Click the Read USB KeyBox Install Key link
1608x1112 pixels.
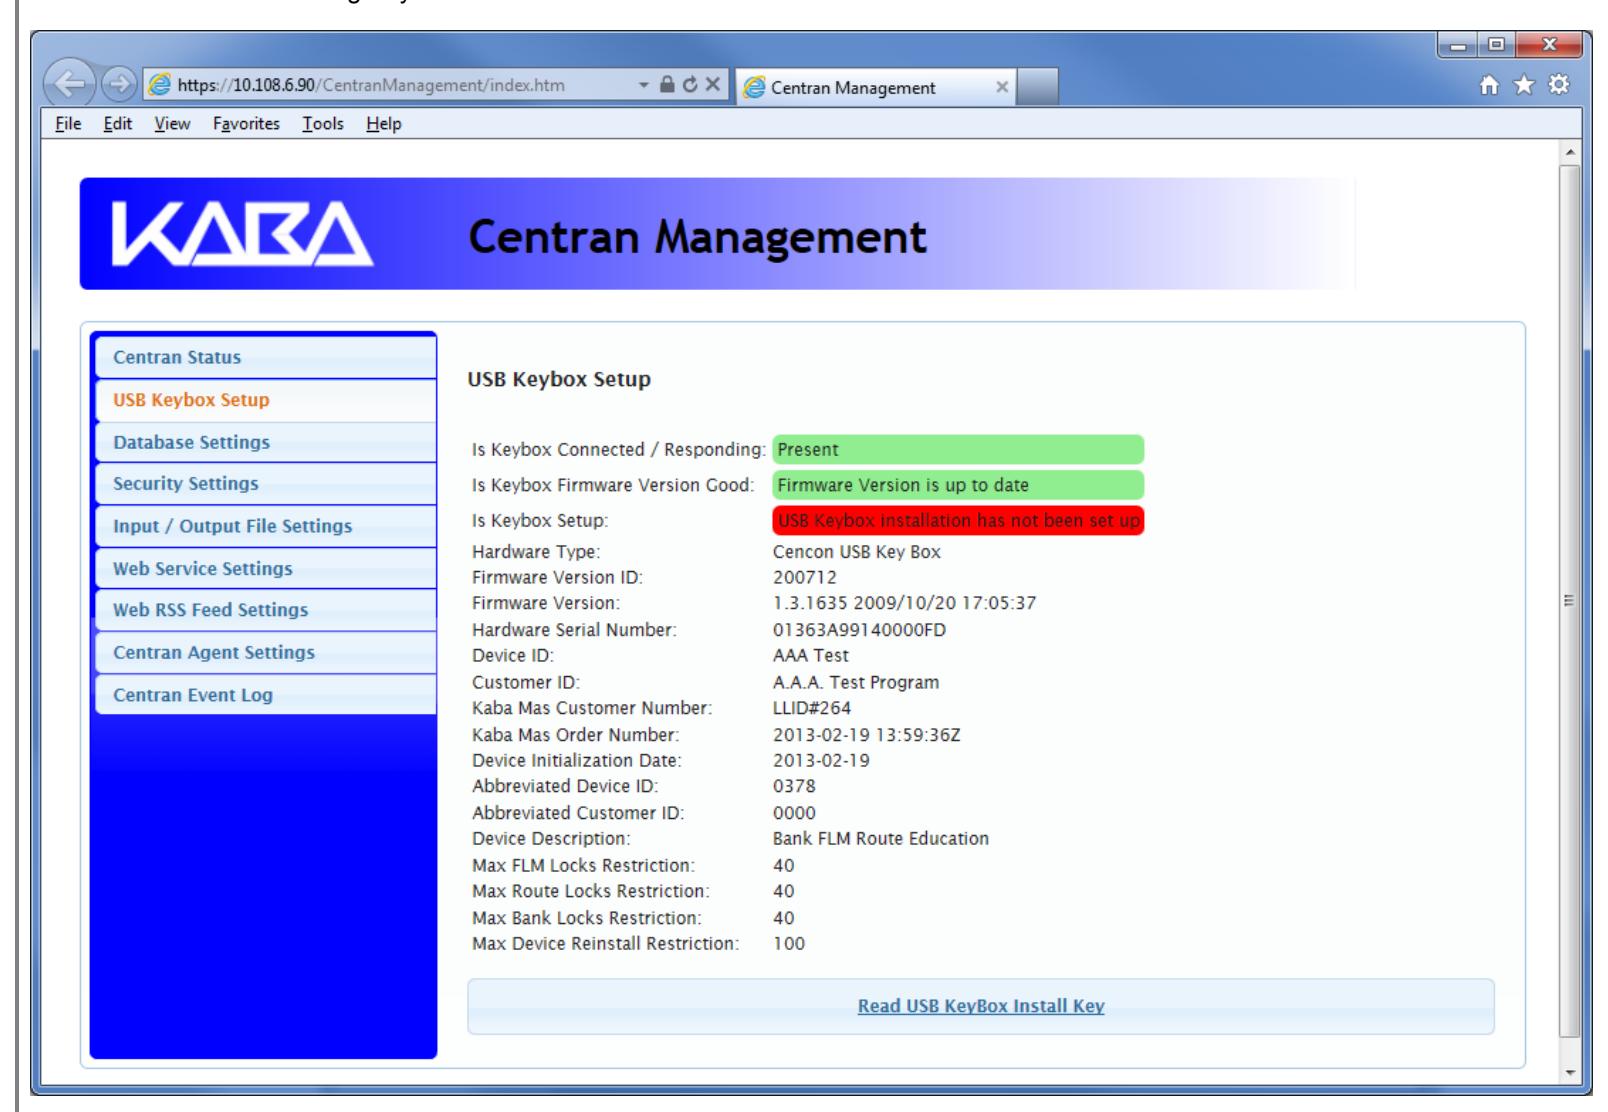click(x=981, y=1006)
